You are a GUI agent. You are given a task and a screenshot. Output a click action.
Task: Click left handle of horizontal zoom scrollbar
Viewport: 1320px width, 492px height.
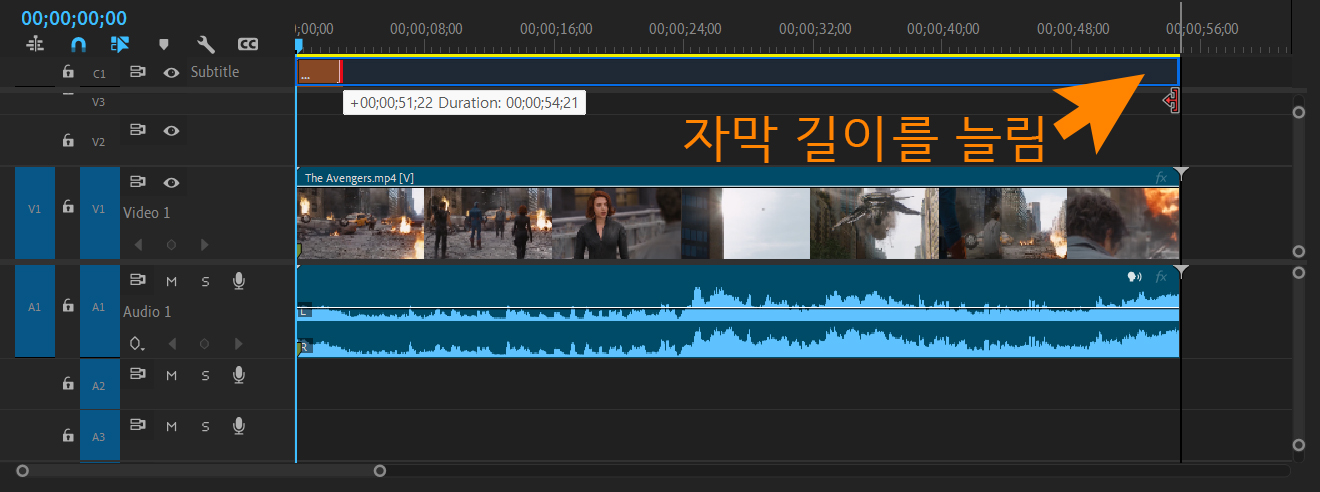(x=22, y=470)
